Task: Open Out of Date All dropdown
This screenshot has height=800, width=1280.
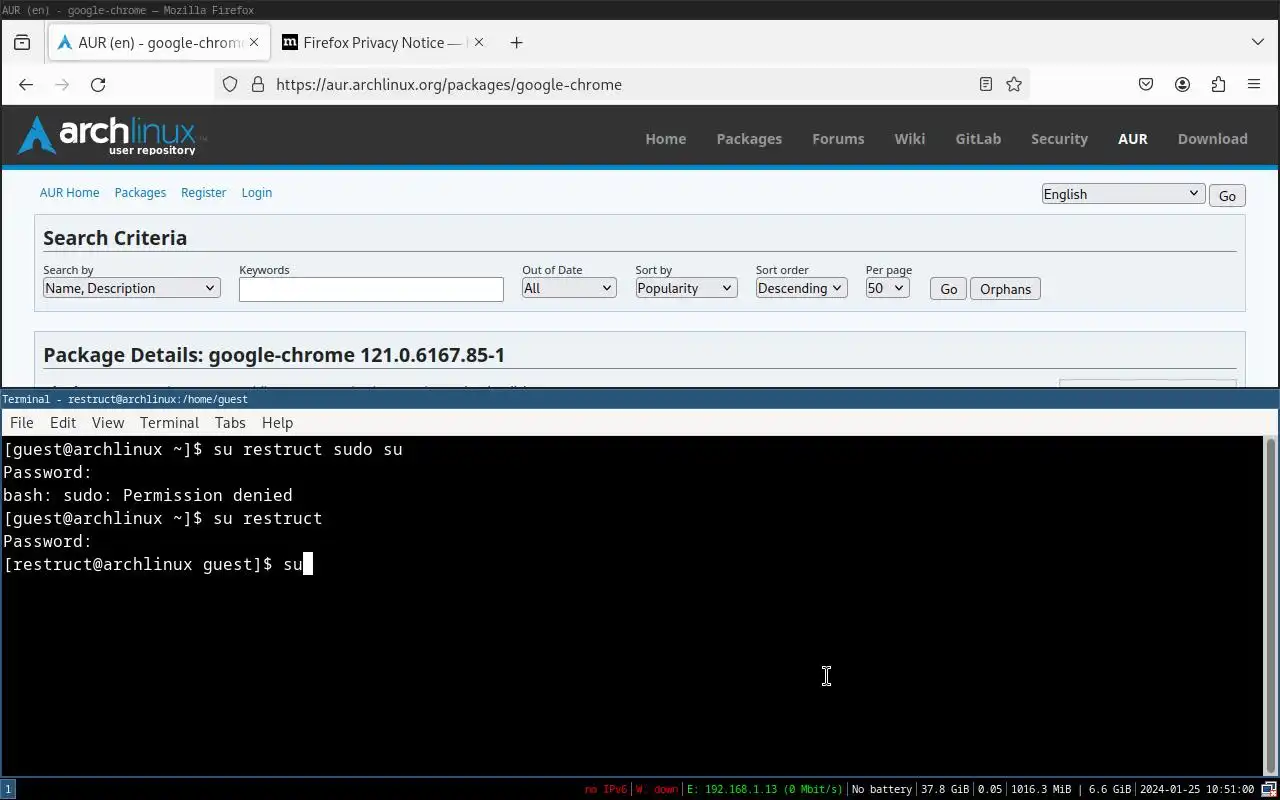Action: (x=569, y=288)
